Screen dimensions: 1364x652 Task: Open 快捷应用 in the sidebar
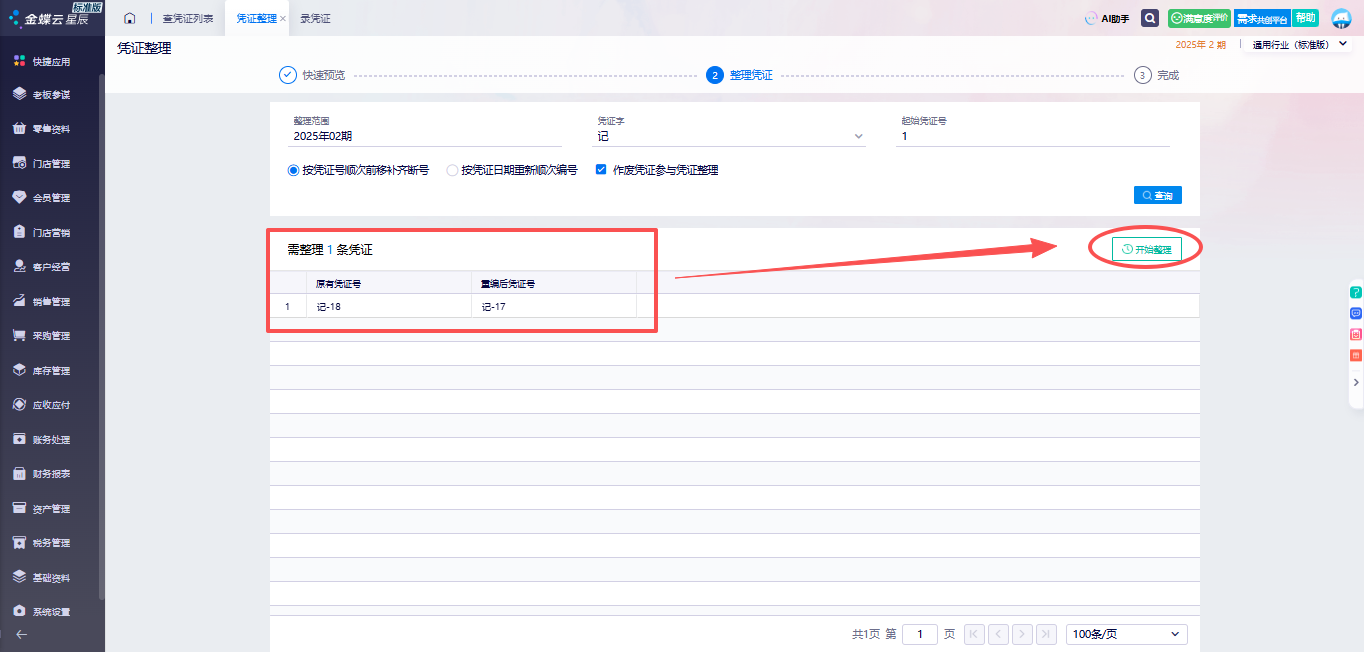click(x=51, y=61)
